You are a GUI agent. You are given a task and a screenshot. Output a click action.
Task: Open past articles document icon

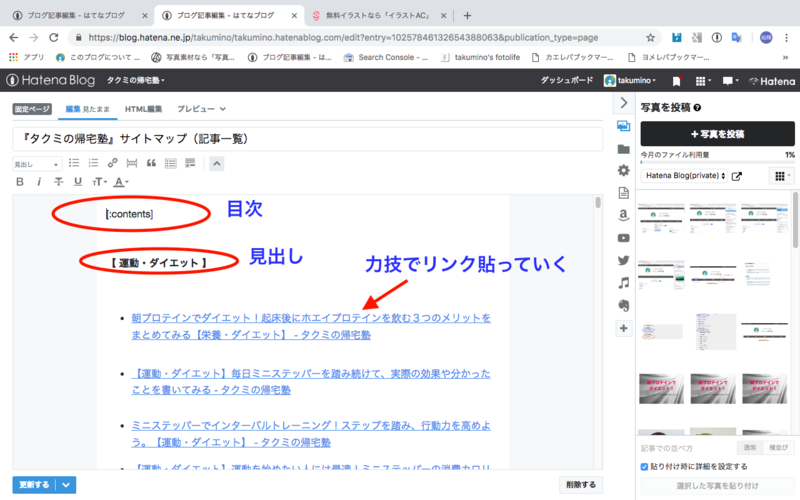click(x=623, y=193)
